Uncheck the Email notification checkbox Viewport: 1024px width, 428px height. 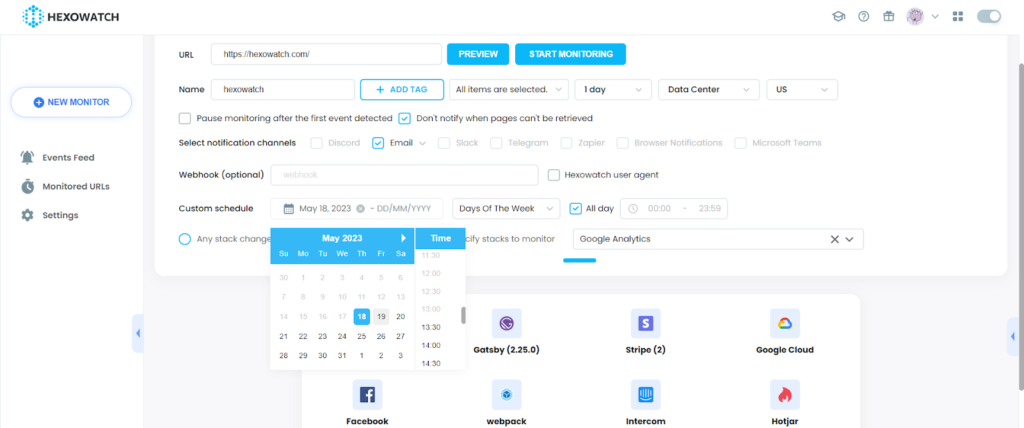pos(378,142)
